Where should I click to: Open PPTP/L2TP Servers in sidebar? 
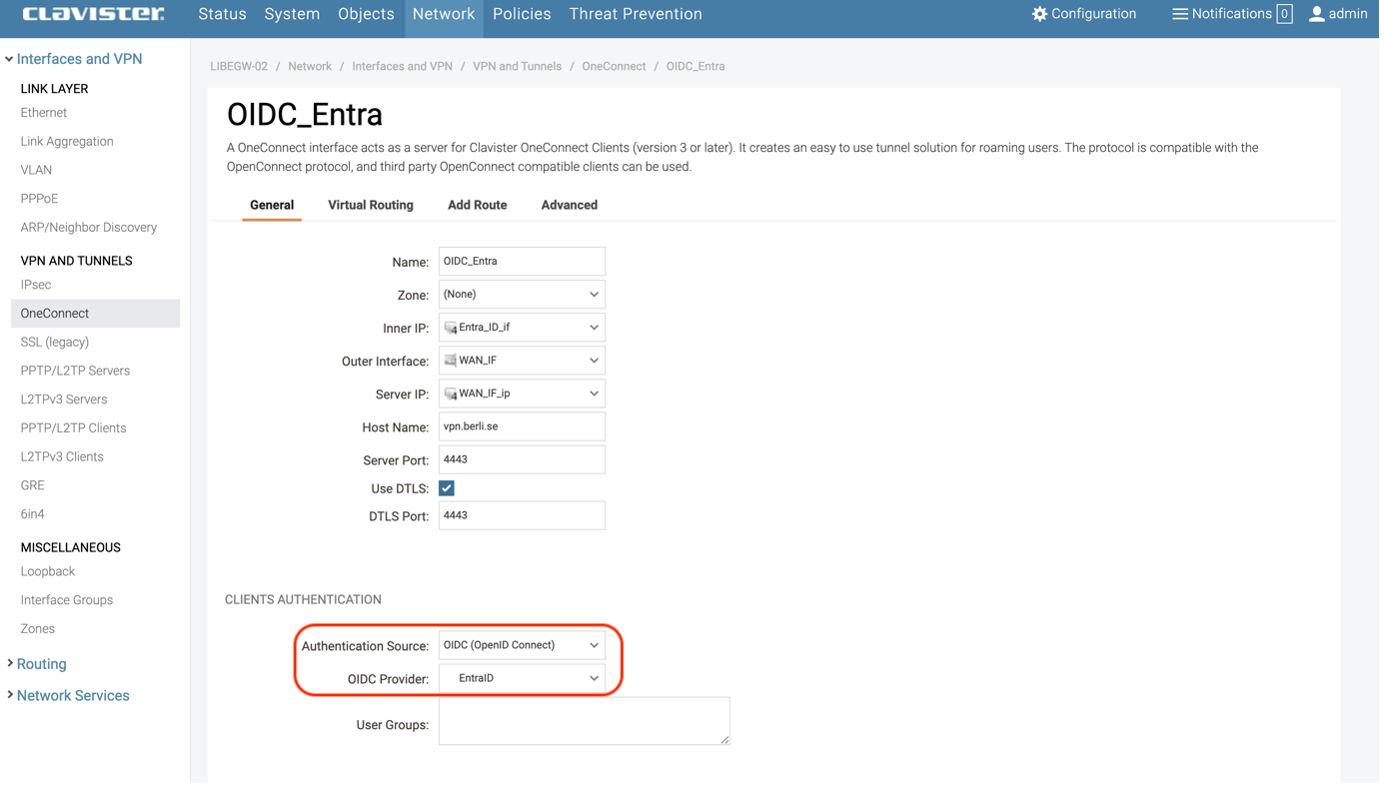tap(75, 371)
